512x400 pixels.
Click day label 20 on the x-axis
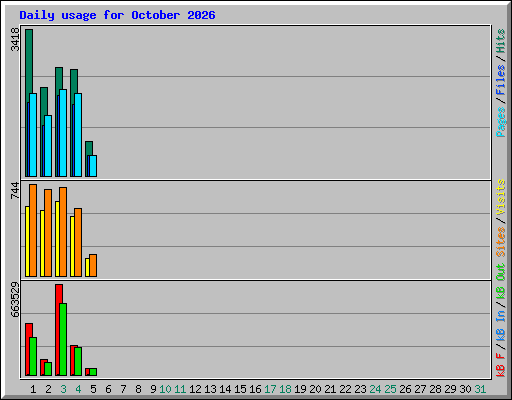pyautogui.click(x=315, y=389)
